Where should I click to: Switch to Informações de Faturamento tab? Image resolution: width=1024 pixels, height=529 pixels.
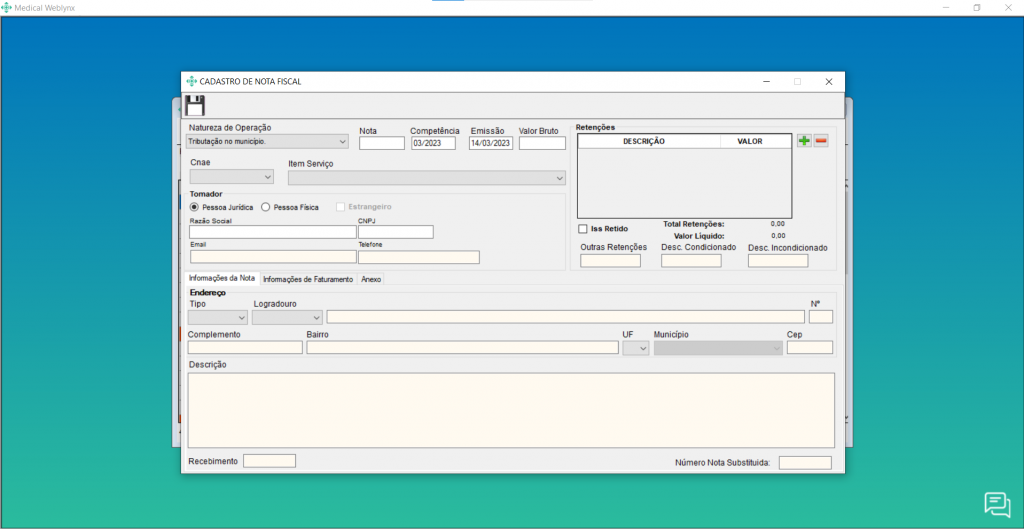[x=308, y=279]
